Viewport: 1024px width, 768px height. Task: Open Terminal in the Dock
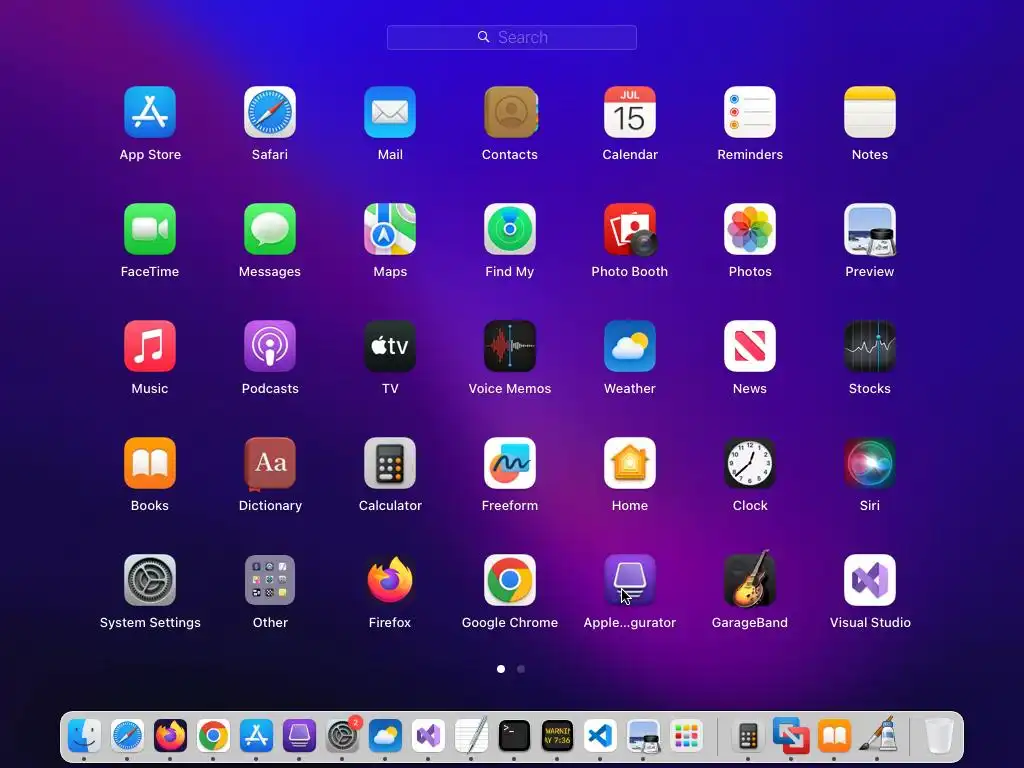point(514,736)
